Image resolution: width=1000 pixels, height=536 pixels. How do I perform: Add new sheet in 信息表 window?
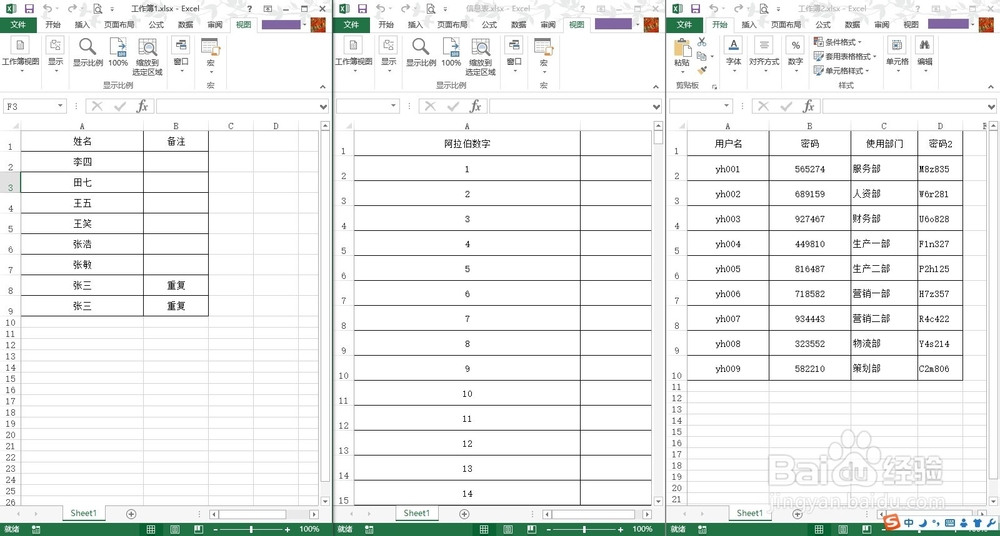tap(464, 513)
